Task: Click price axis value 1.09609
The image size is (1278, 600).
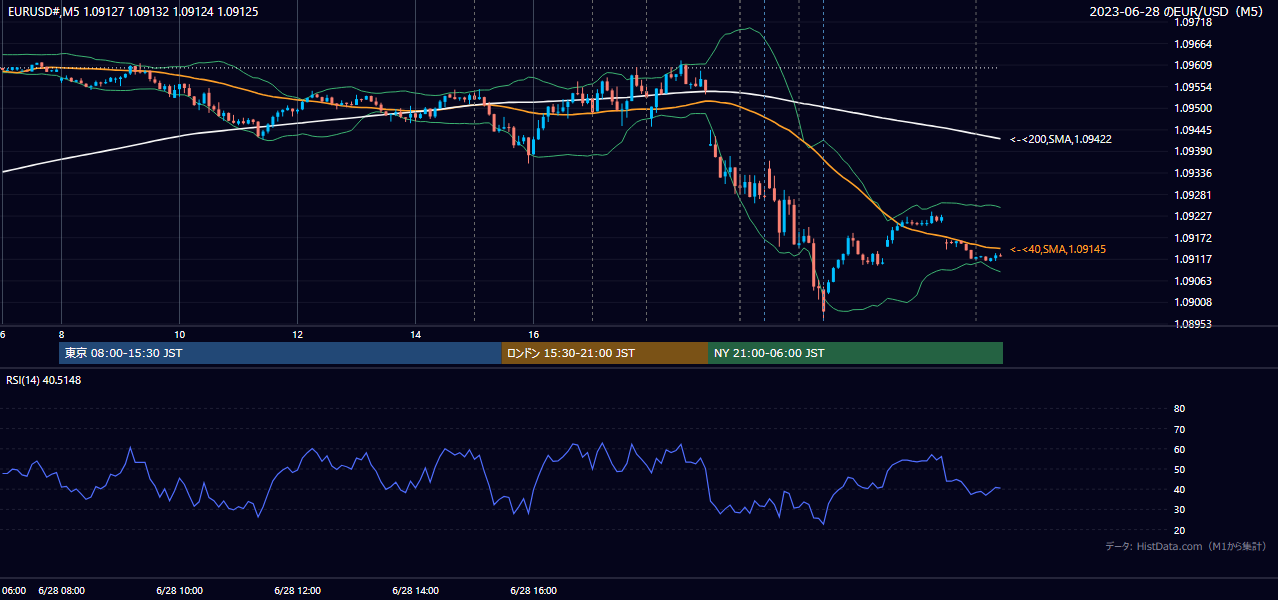Action: click(1193, 65)
